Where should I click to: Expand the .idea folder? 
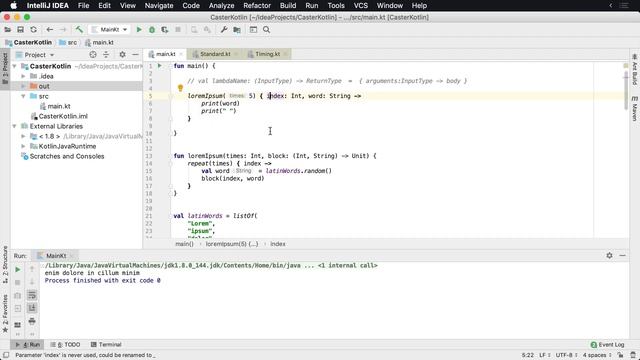23,76
